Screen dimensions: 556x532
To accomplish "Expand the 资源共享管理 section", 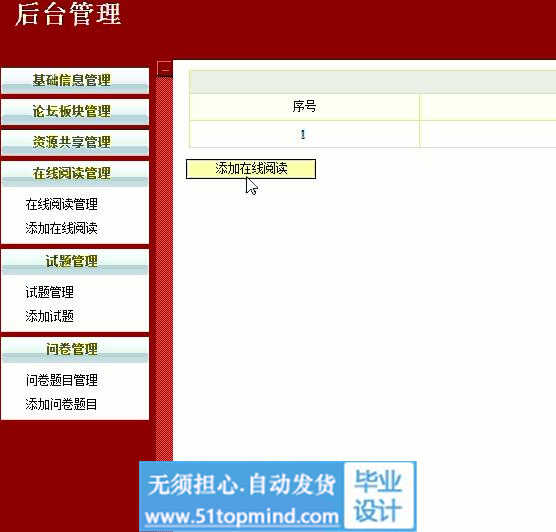I will point(75,143).
